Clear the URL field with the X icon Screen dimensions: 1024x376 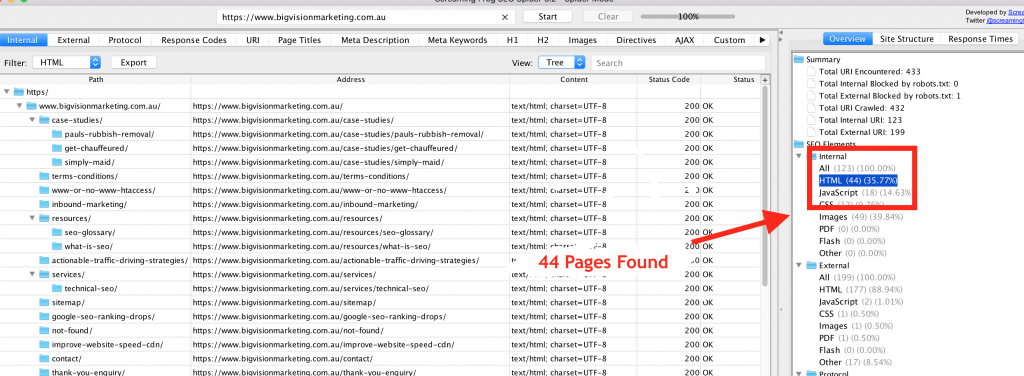pos(504,17)
